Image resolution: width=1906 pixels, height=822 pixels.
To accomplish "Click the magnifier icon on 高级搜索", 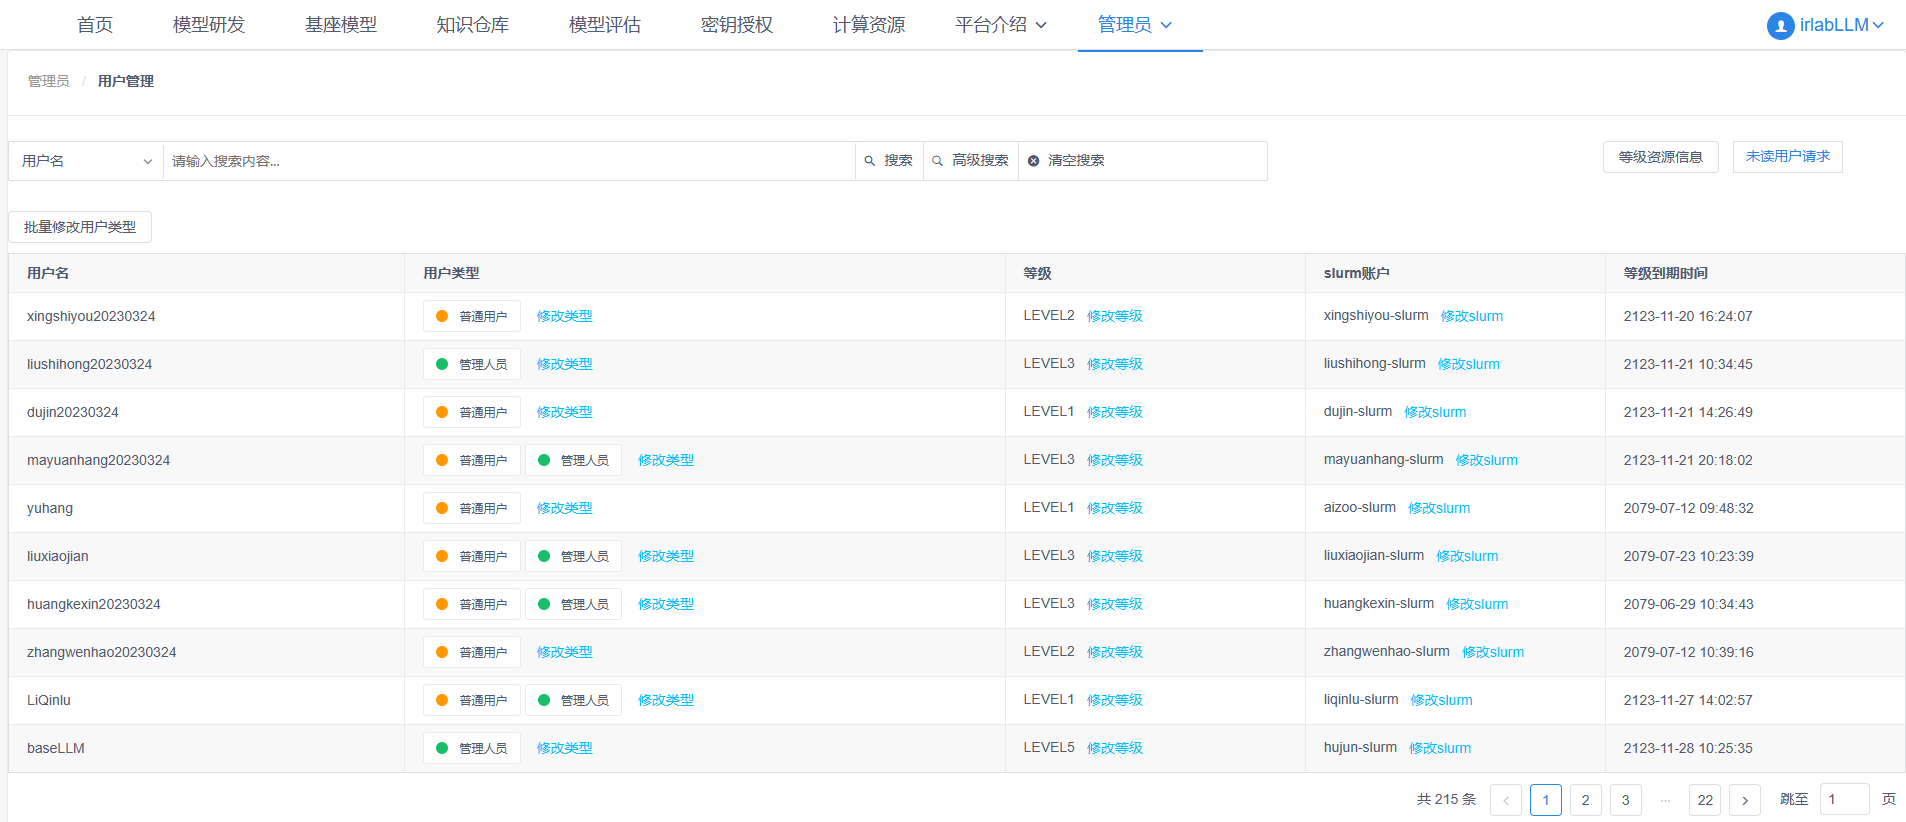I will click(x=938, y=161).
